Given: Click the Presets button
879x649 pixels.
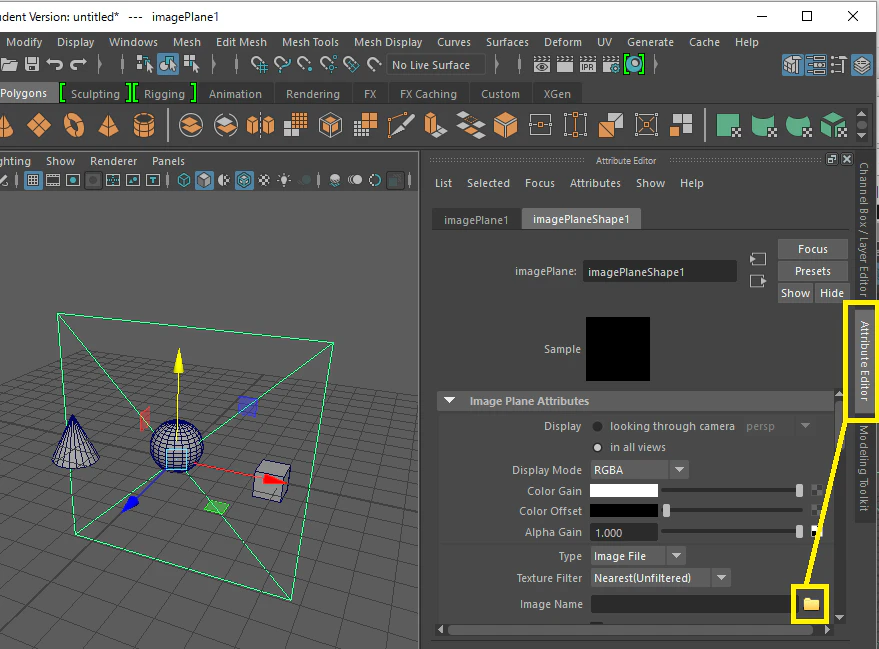Looking at the screenshot, I should point(813,271).
